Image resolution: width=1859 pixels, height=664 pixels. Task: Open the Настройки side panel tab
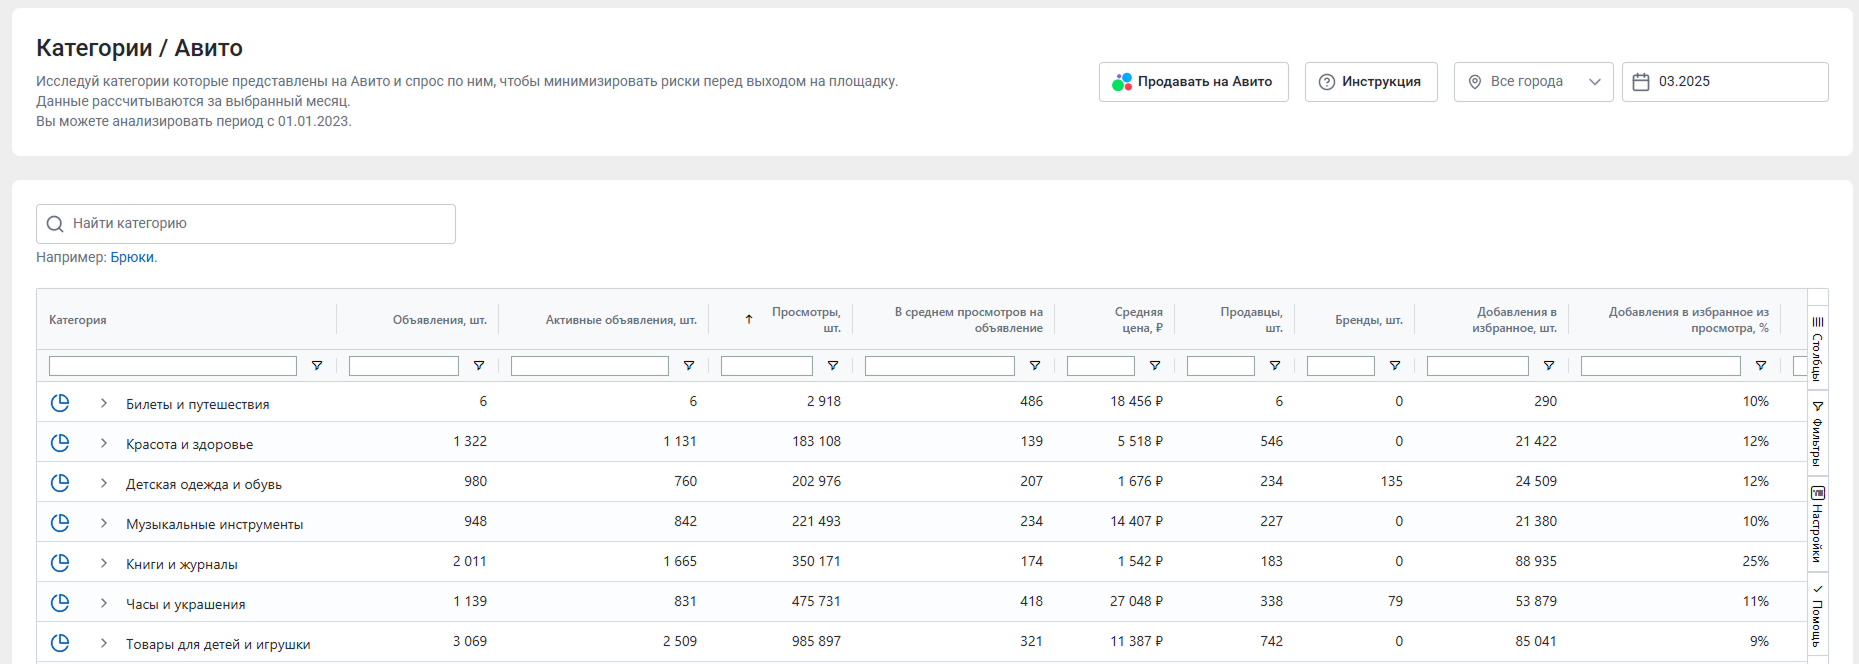click(x=1817, y=524)
